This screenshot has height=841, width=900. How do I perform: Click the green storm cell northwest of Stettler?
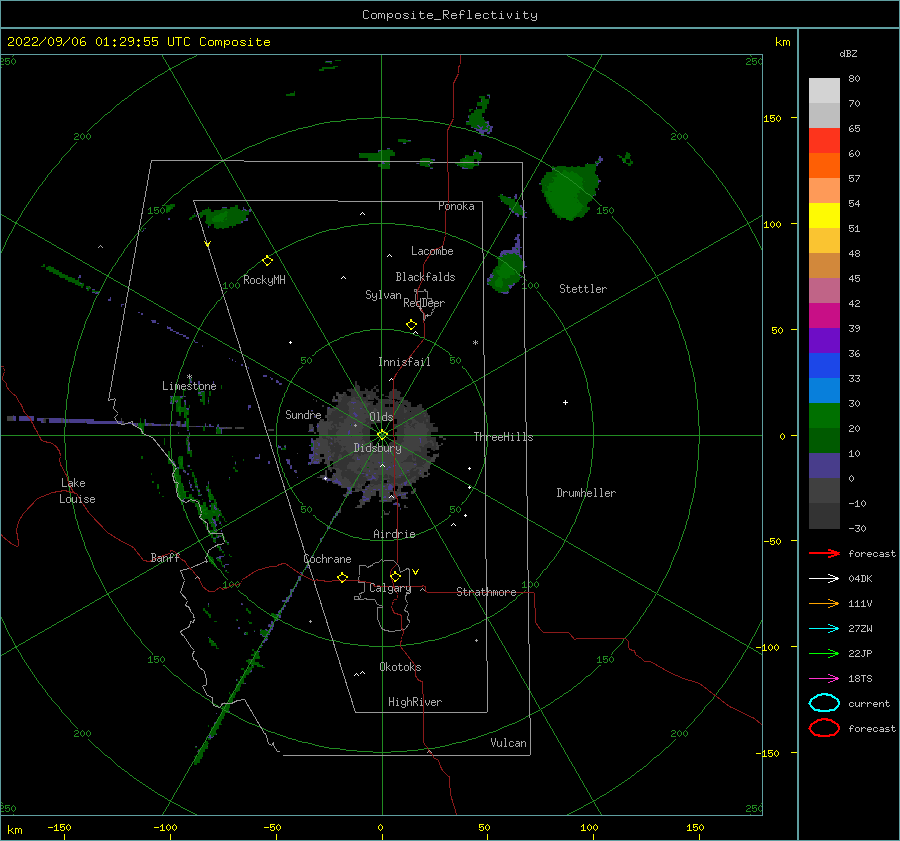pyautogui.click(x=570, y=191)
